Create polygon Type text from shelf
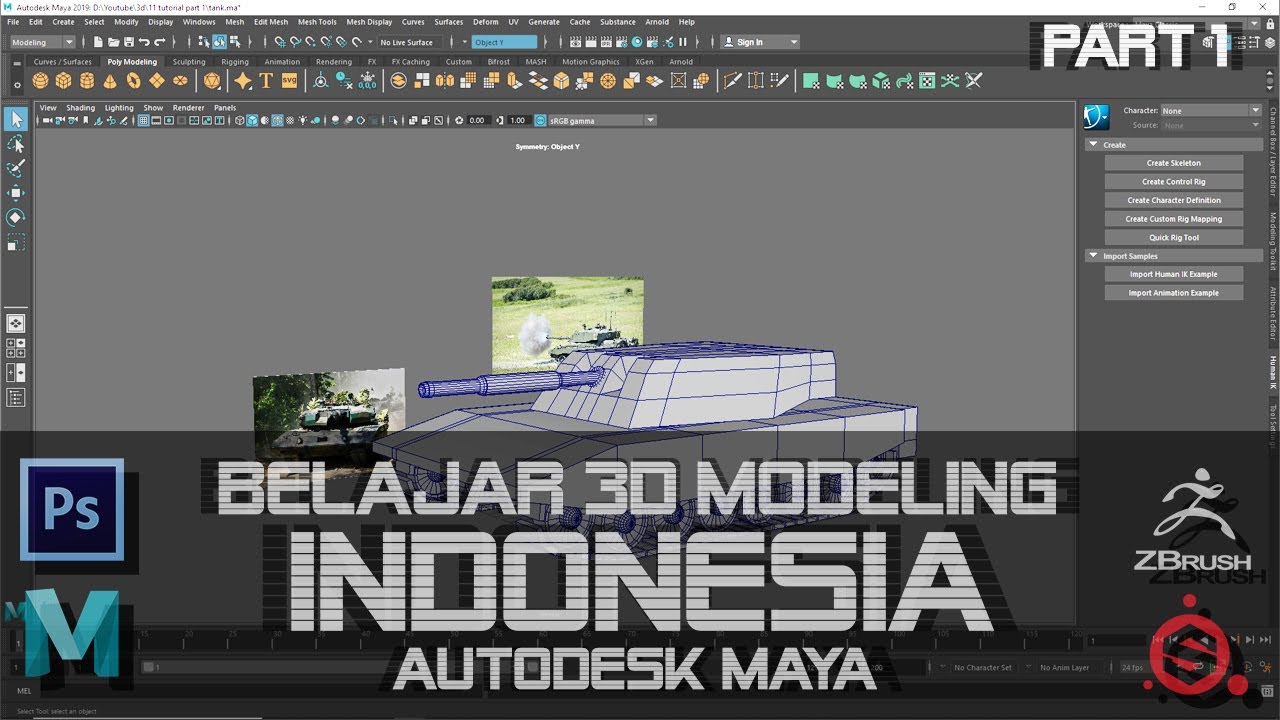This screenshot has height=720, width=1280. pyautogui.click(x=266, y=81)
